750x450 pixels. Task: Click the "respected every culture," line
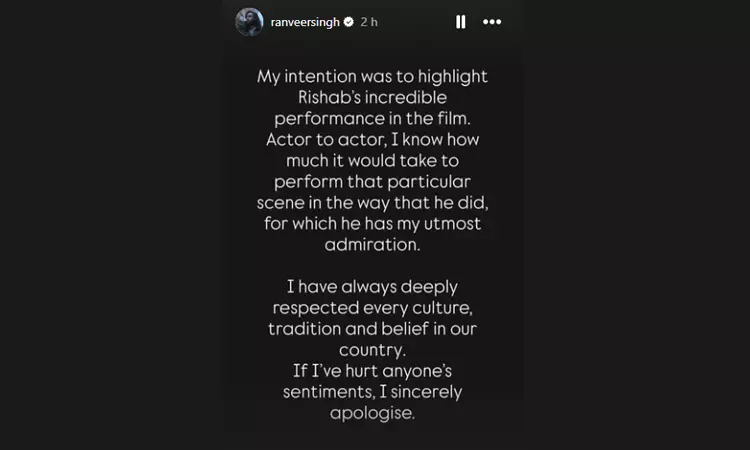pos(372,308)
